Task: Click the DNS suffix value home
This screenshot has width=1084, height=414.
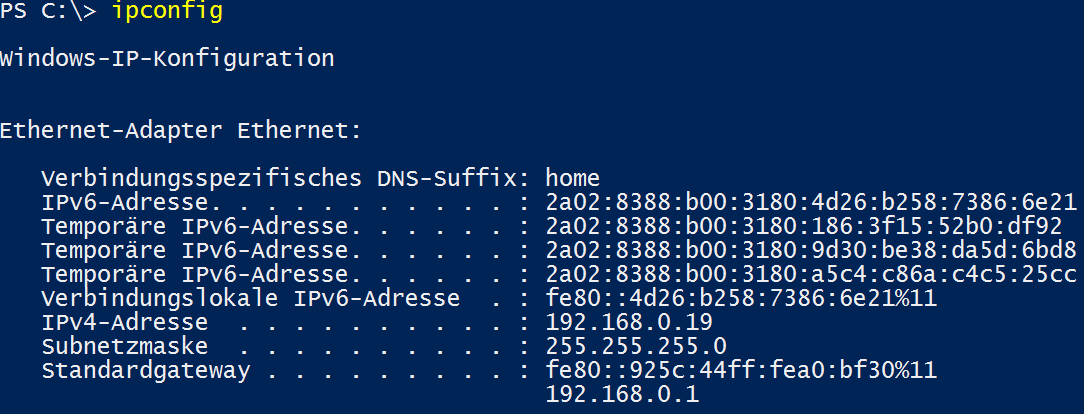Action: pos(572,179)
